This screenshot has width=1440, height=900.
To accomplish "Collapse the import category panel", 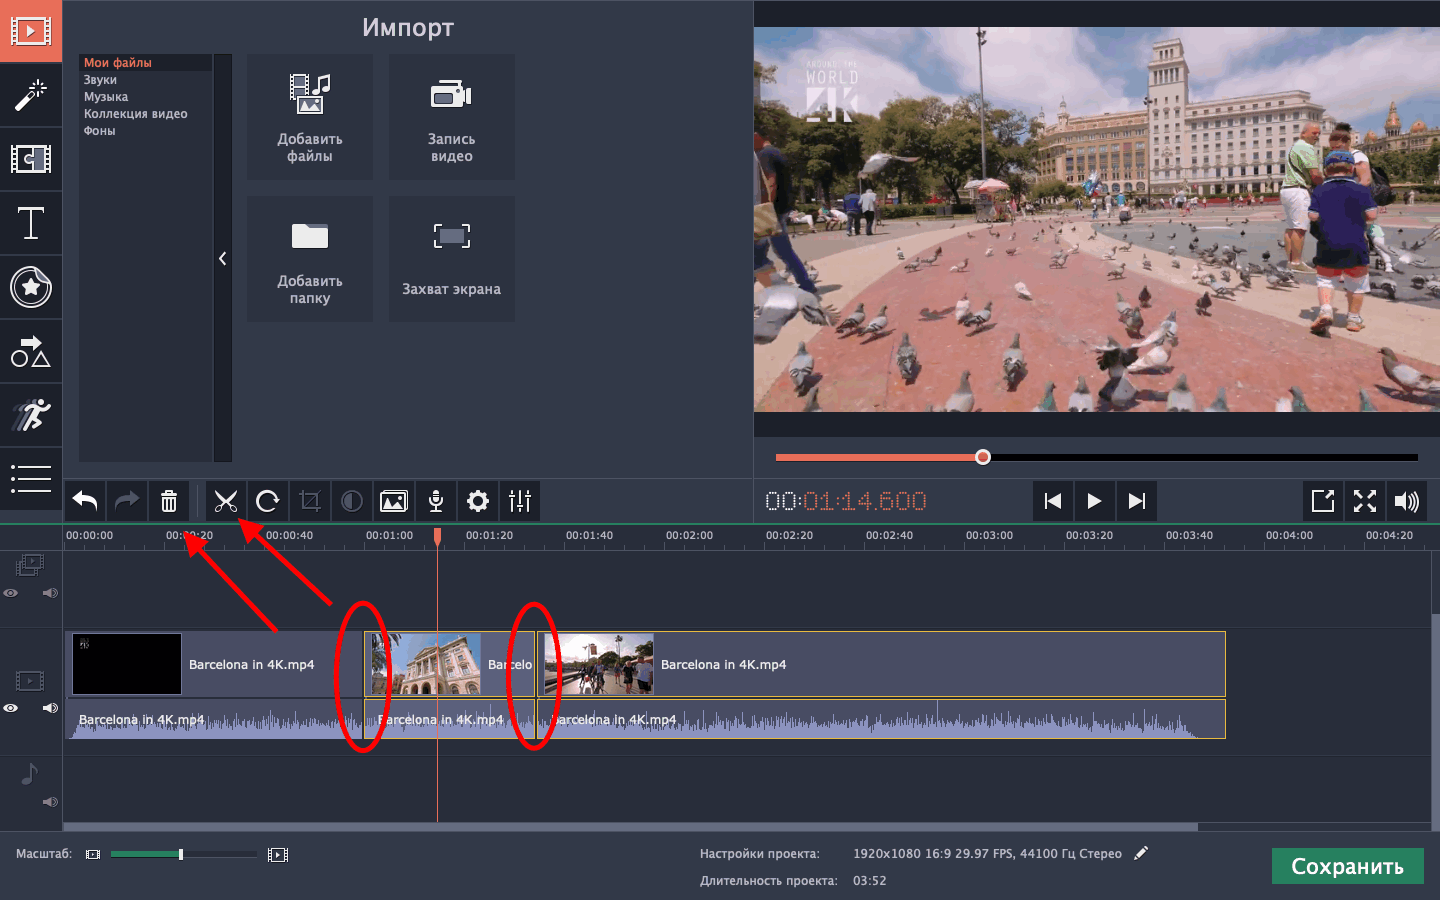I will [222, 259].
